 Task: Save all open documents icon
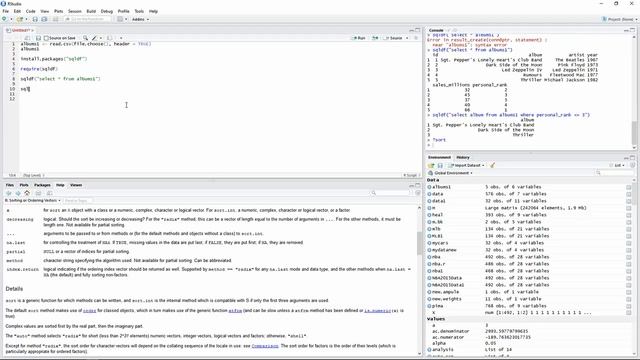(x=44, y=19)
